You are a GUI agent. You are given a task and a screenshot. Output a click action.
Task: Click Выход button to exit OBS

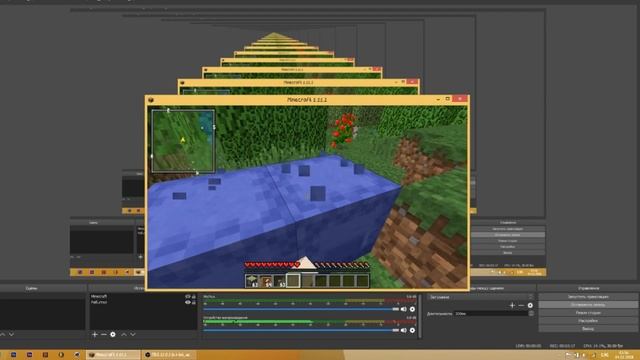click(588, 329)
